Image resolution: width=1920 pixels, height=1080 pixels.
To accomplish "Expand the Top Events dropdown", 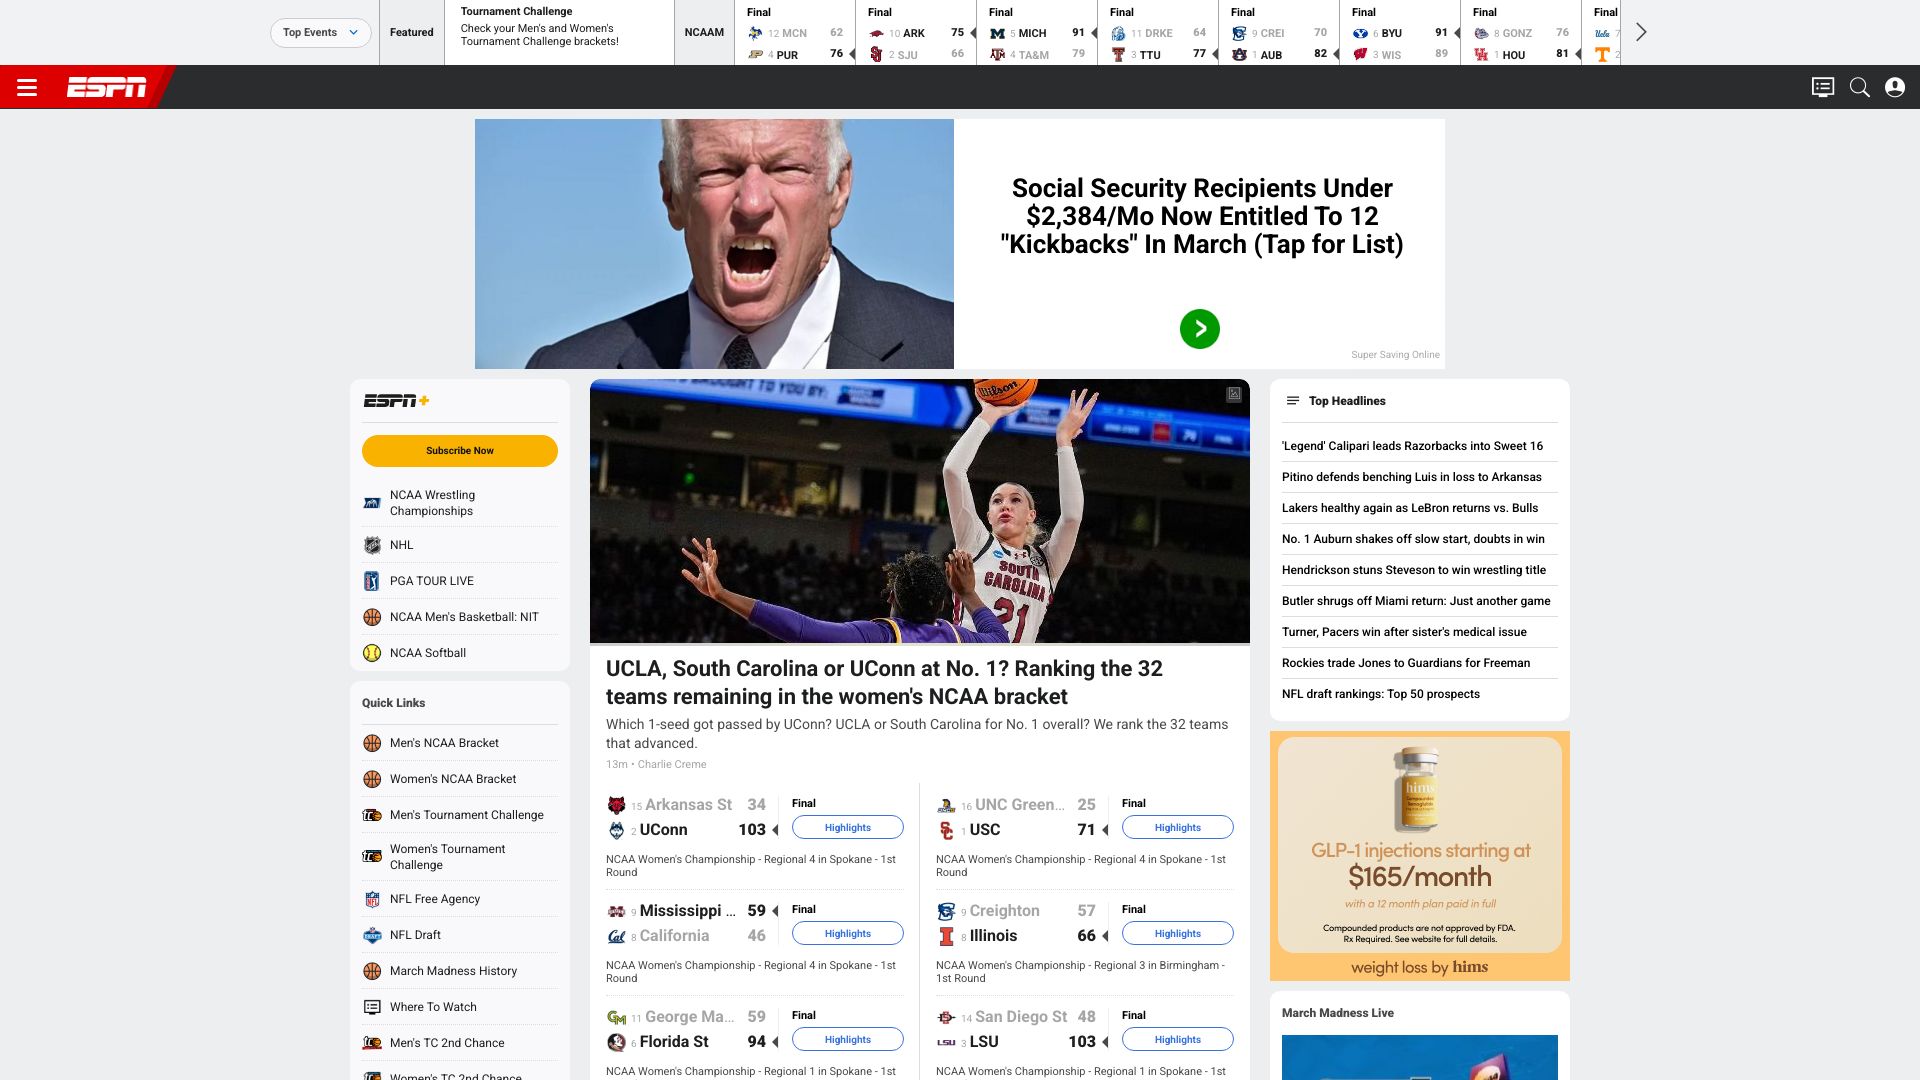I will [x=320, y=32].
